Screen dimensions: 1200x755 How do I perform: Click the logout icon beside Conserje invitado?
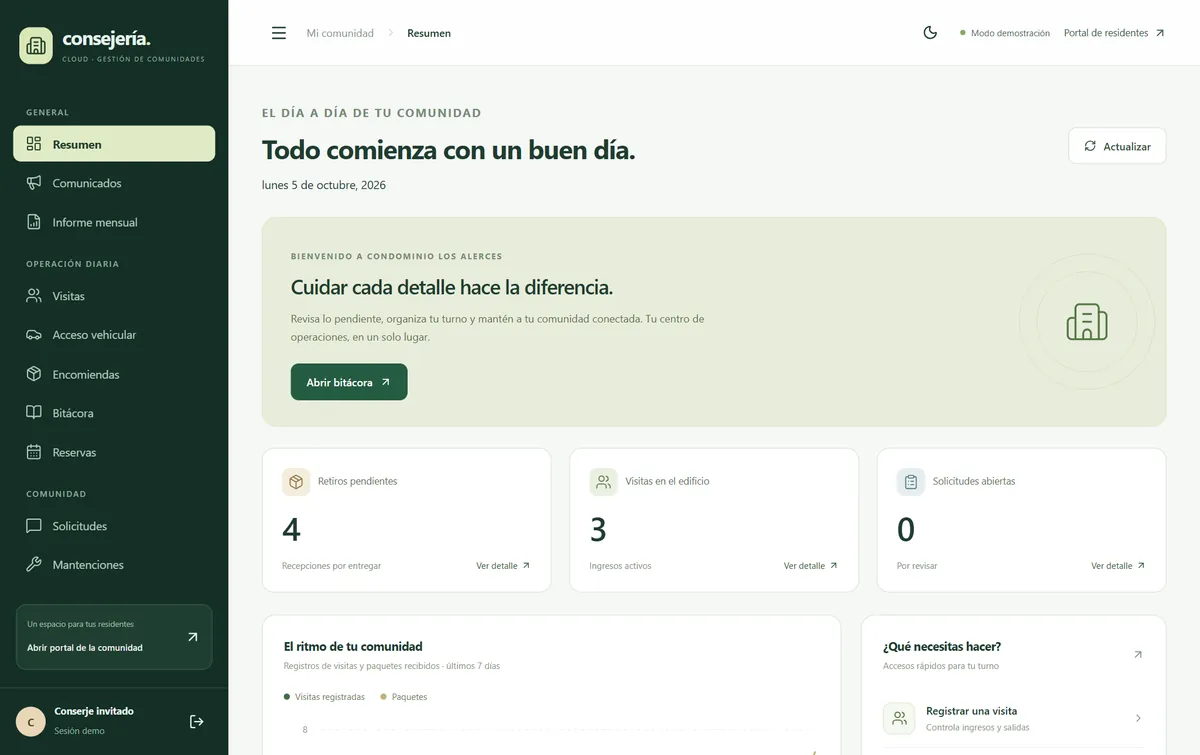click(197, 721)
